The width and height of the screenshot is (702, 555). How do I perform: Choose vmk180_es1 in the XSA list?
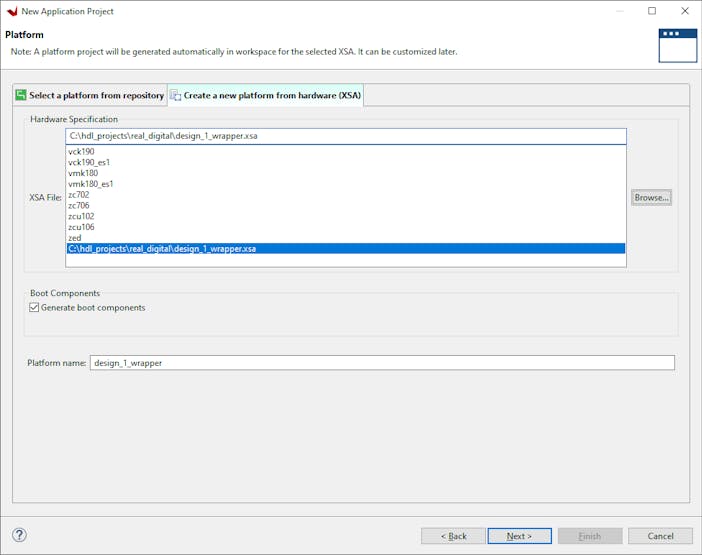pyautogui.click(x=346, y=184)
